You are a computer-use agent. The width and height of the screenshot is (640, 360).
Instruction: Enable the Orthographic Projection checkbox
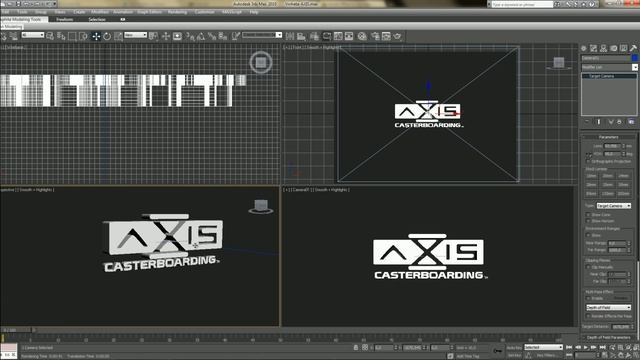coord(589,162)
